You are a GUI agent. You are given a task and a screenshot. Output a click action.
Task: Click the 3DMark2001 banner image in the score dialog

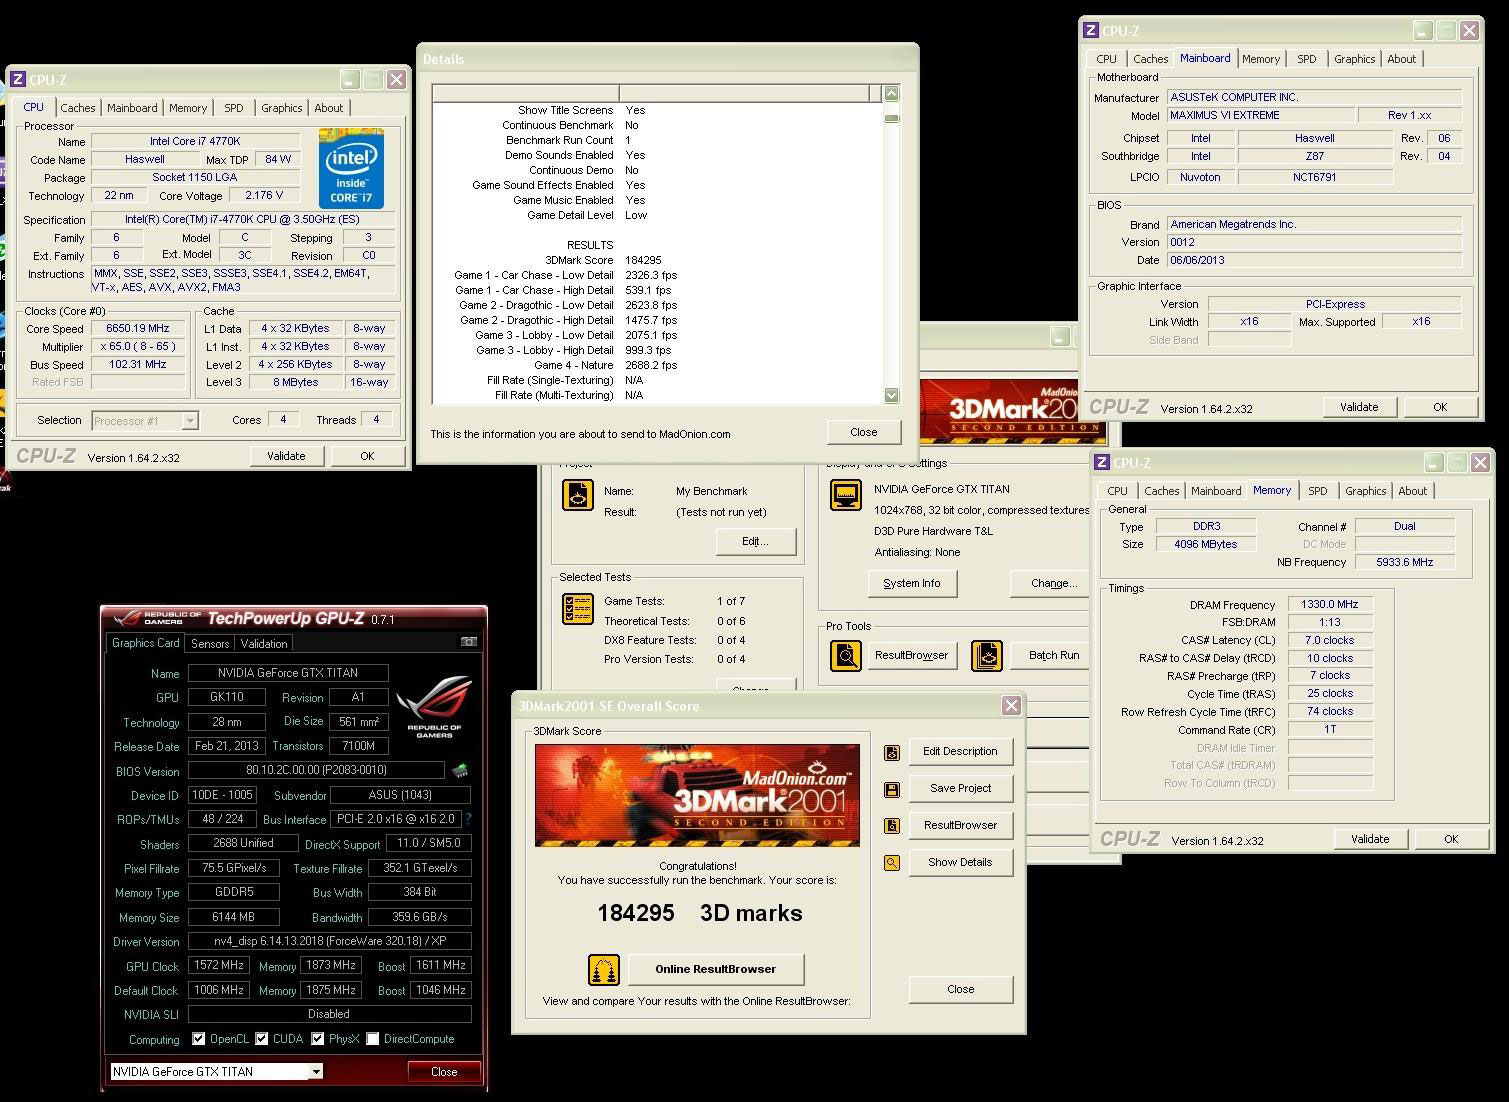pyautogui.click(x=697, y=795)
